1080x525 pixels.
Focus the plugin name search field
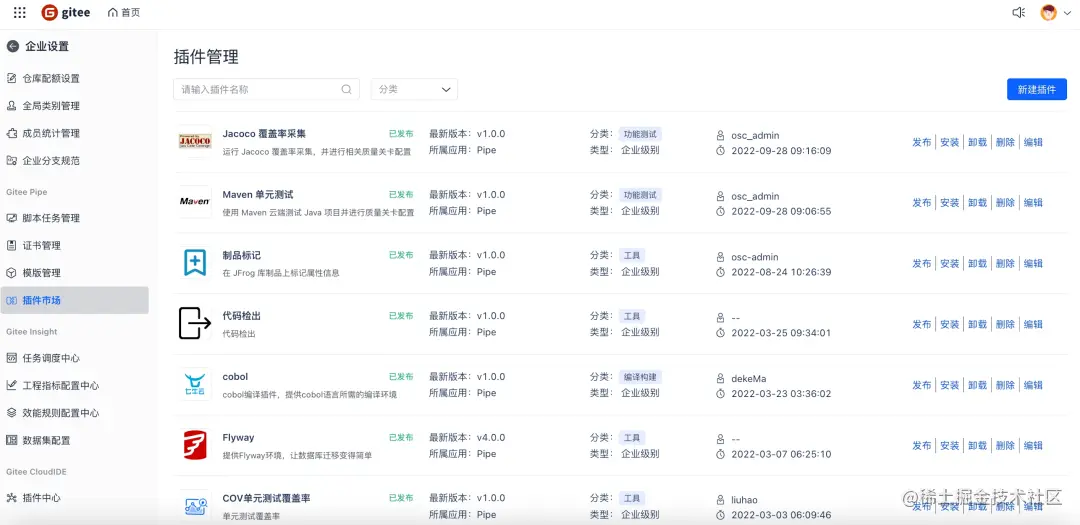[x=266, y=89]
